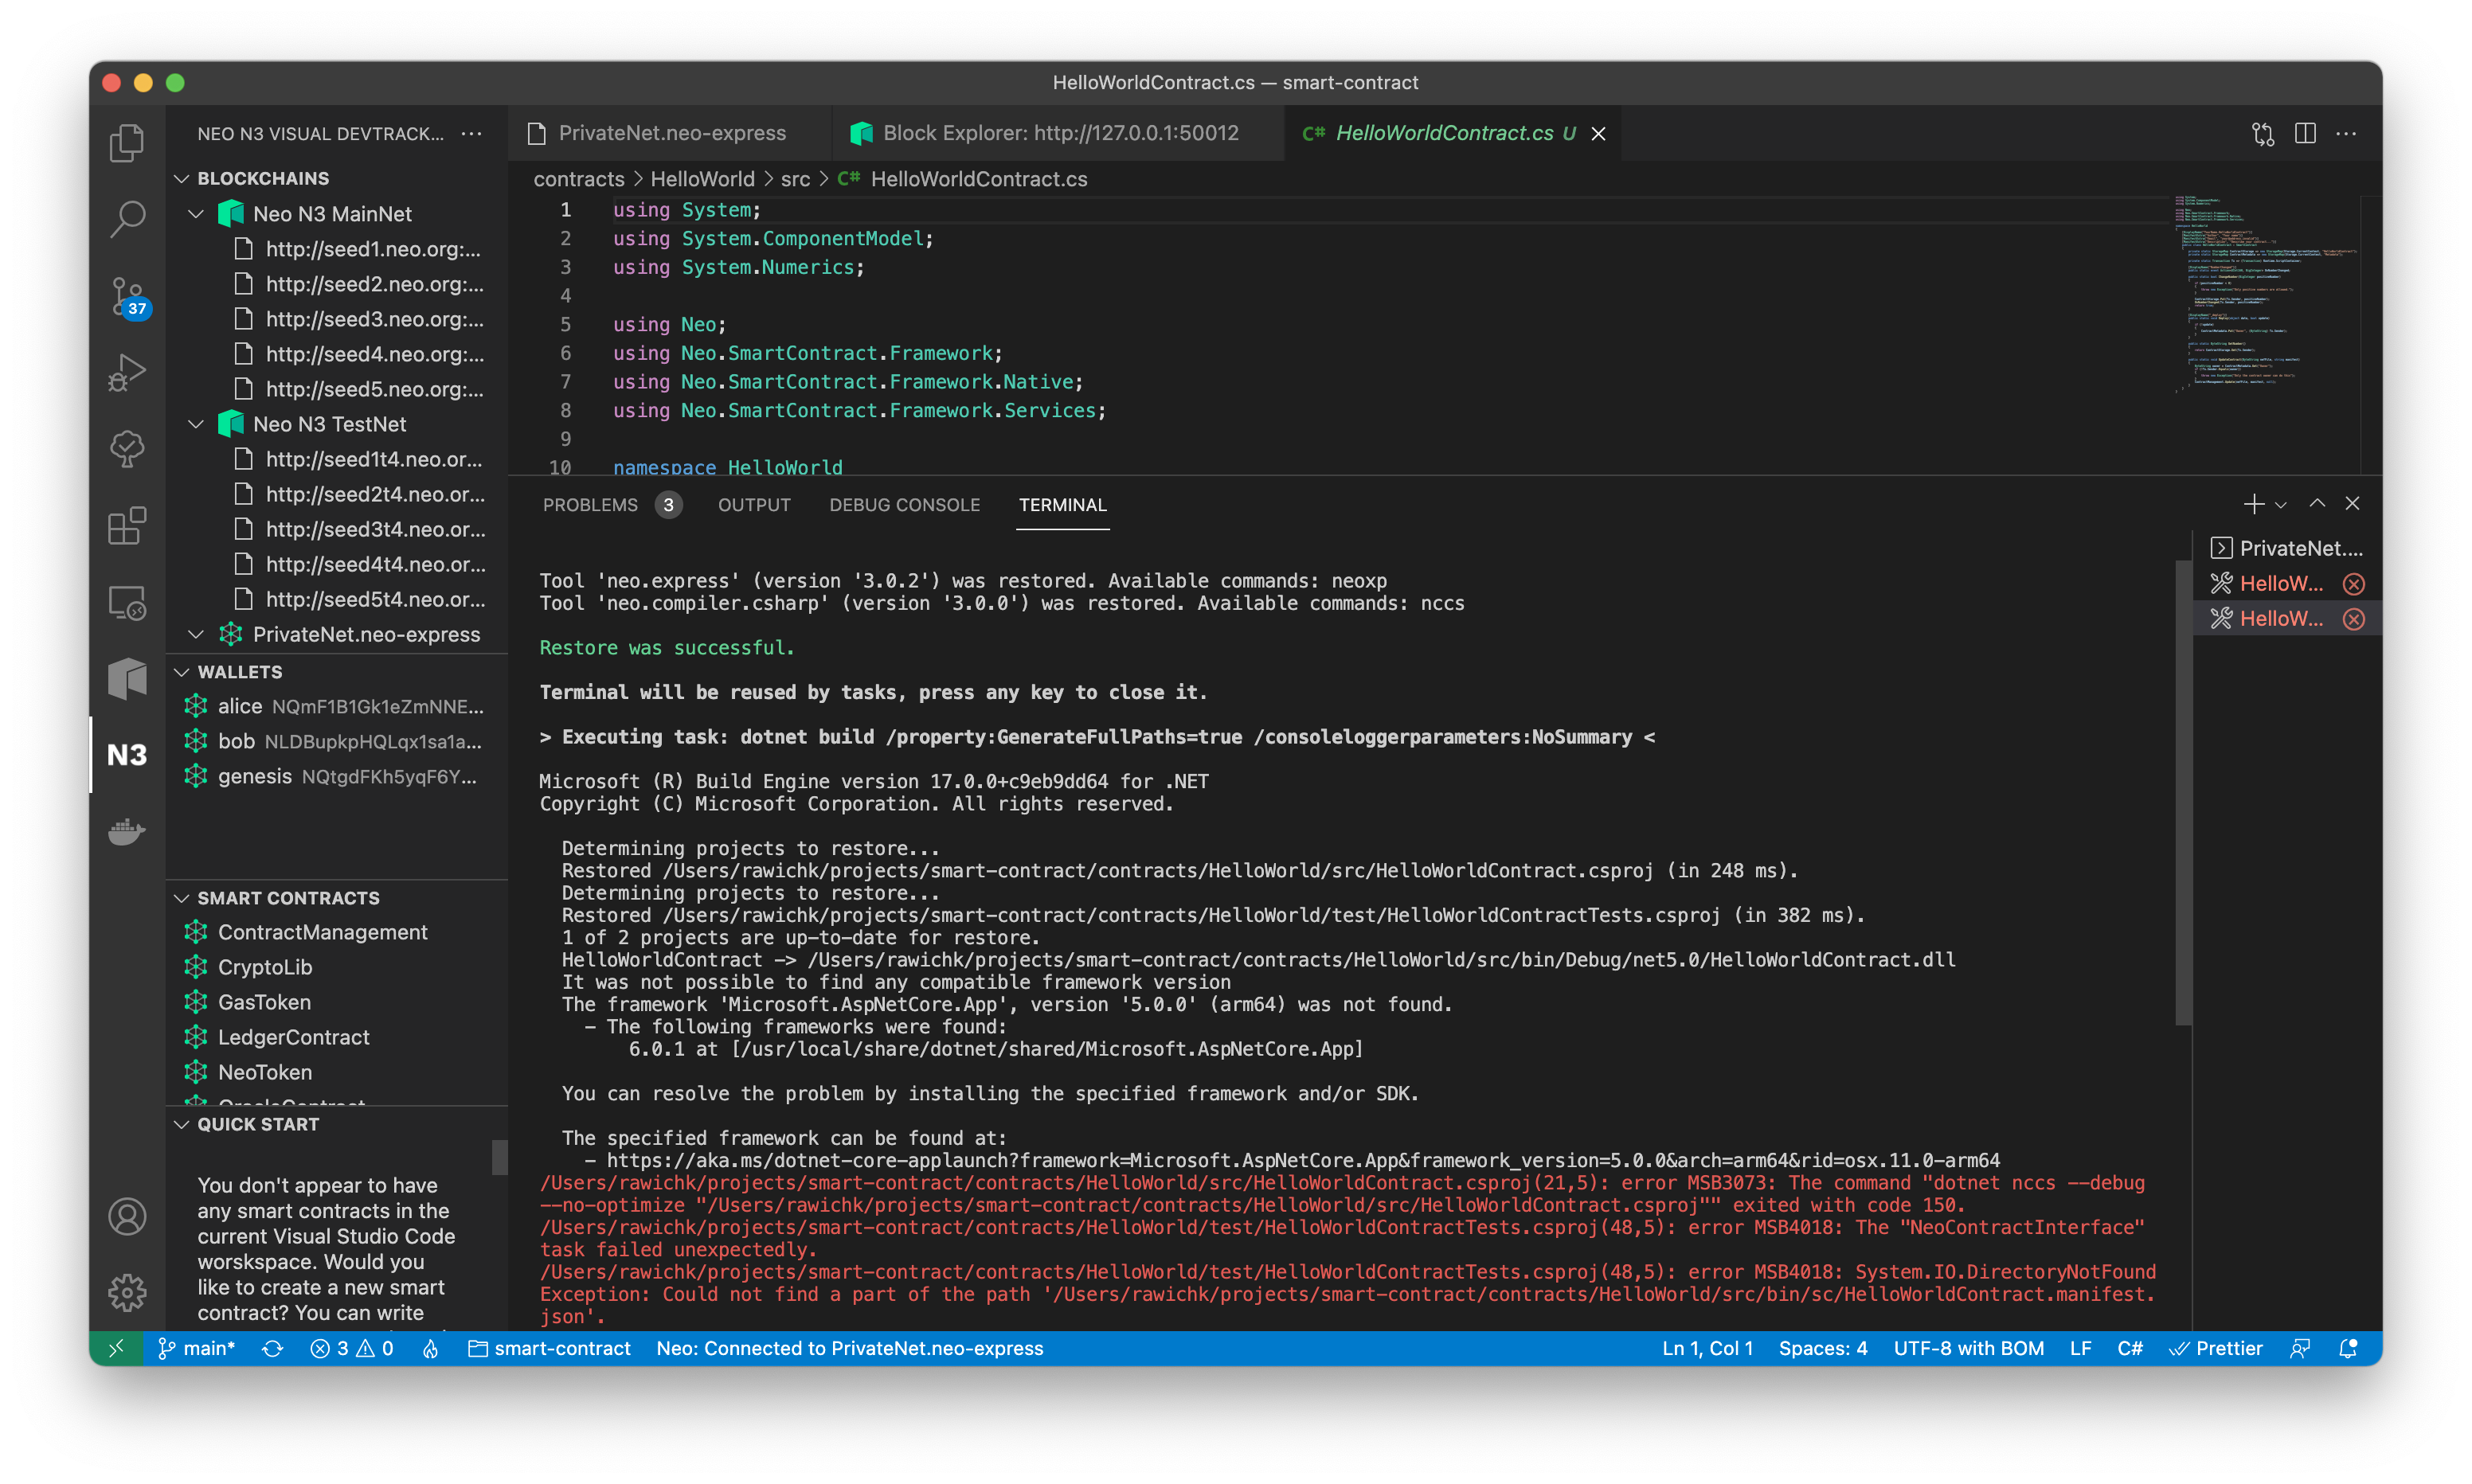Toggle the split editor layout
Screen dimensions: 2472x1484
tap(2305, 133)
